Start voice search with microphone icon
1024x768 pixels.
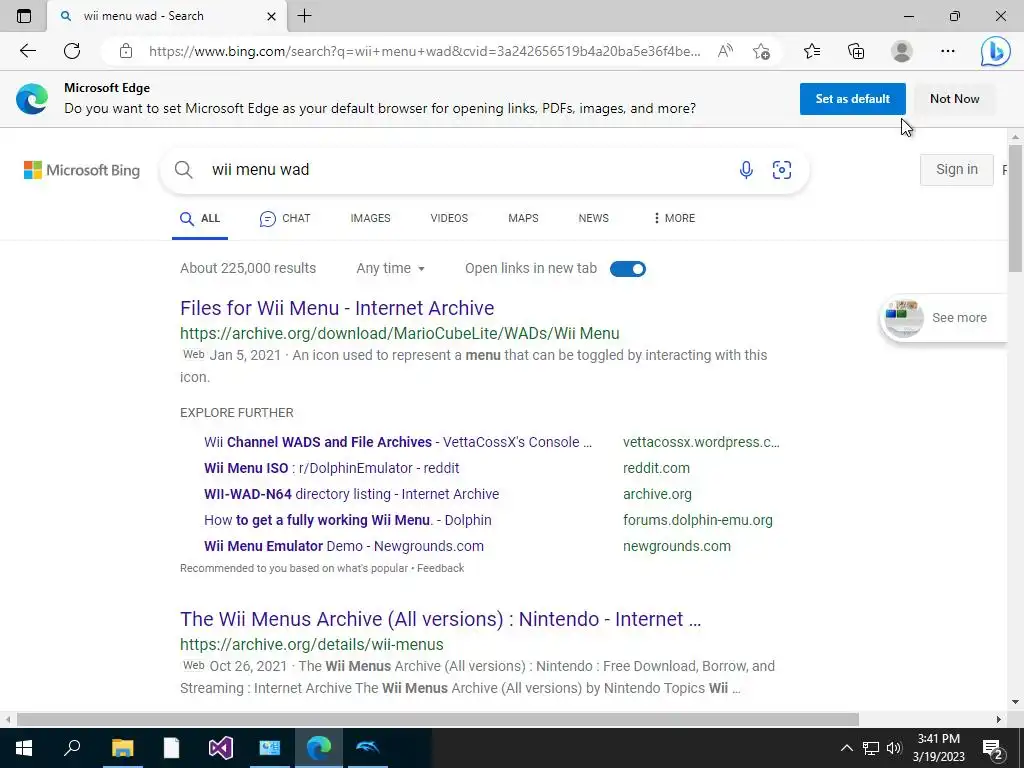coord(746,170)
